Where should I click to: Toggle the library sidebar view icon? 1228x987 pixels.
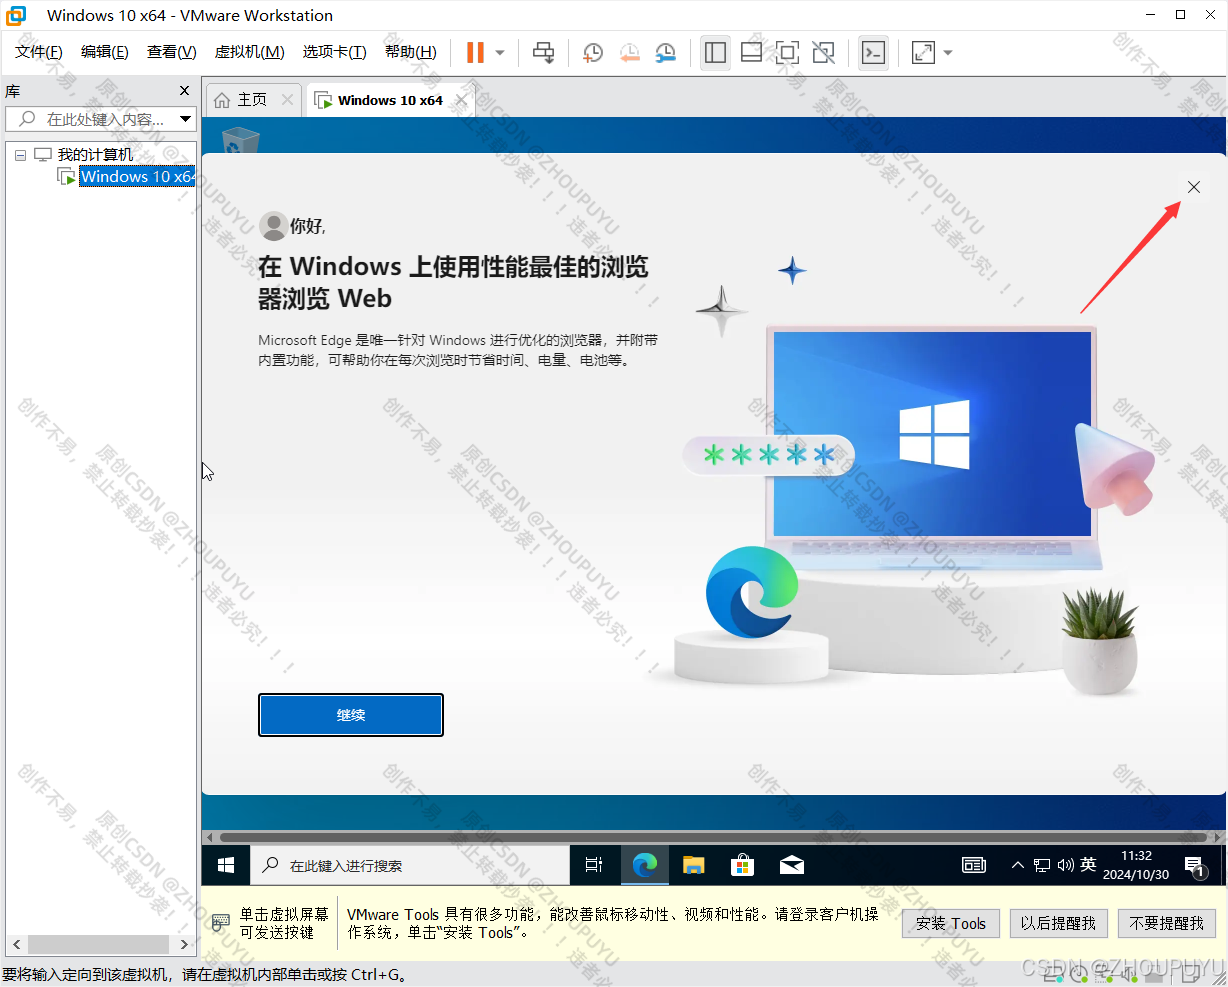pyautogui.click(x=715, y=53)
